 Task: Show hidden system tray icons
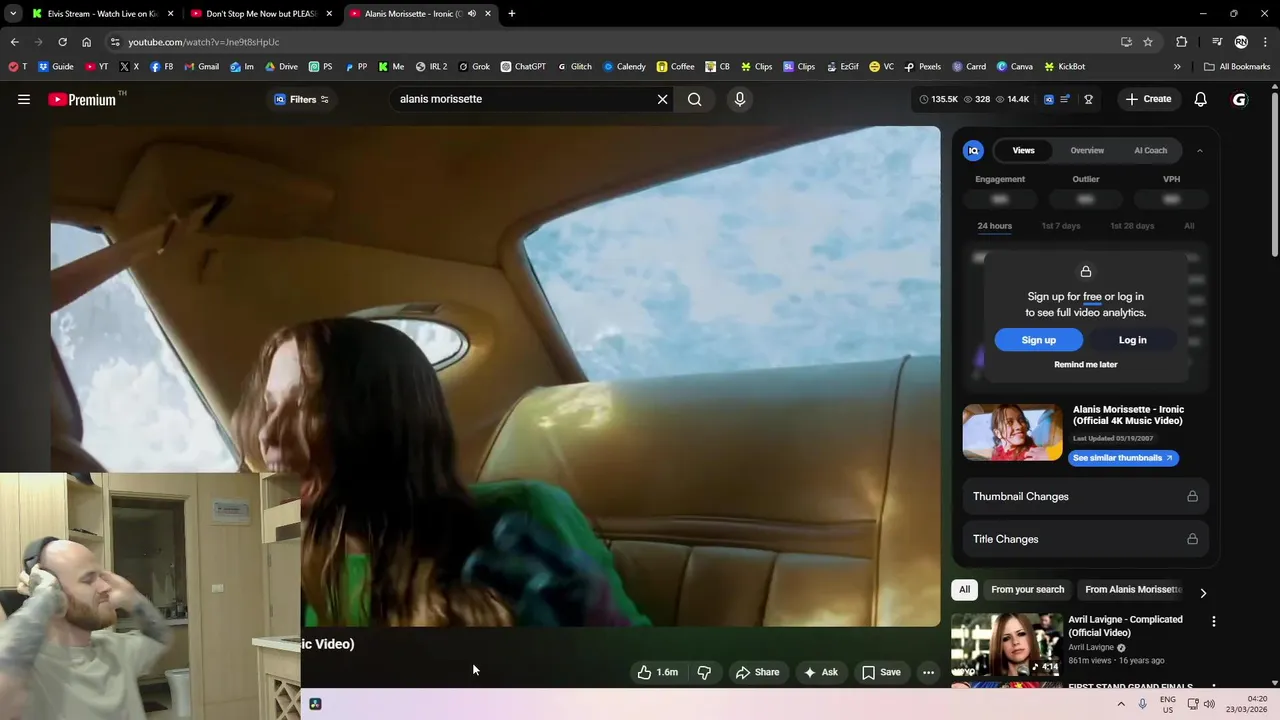click(x=1121, y=704)
